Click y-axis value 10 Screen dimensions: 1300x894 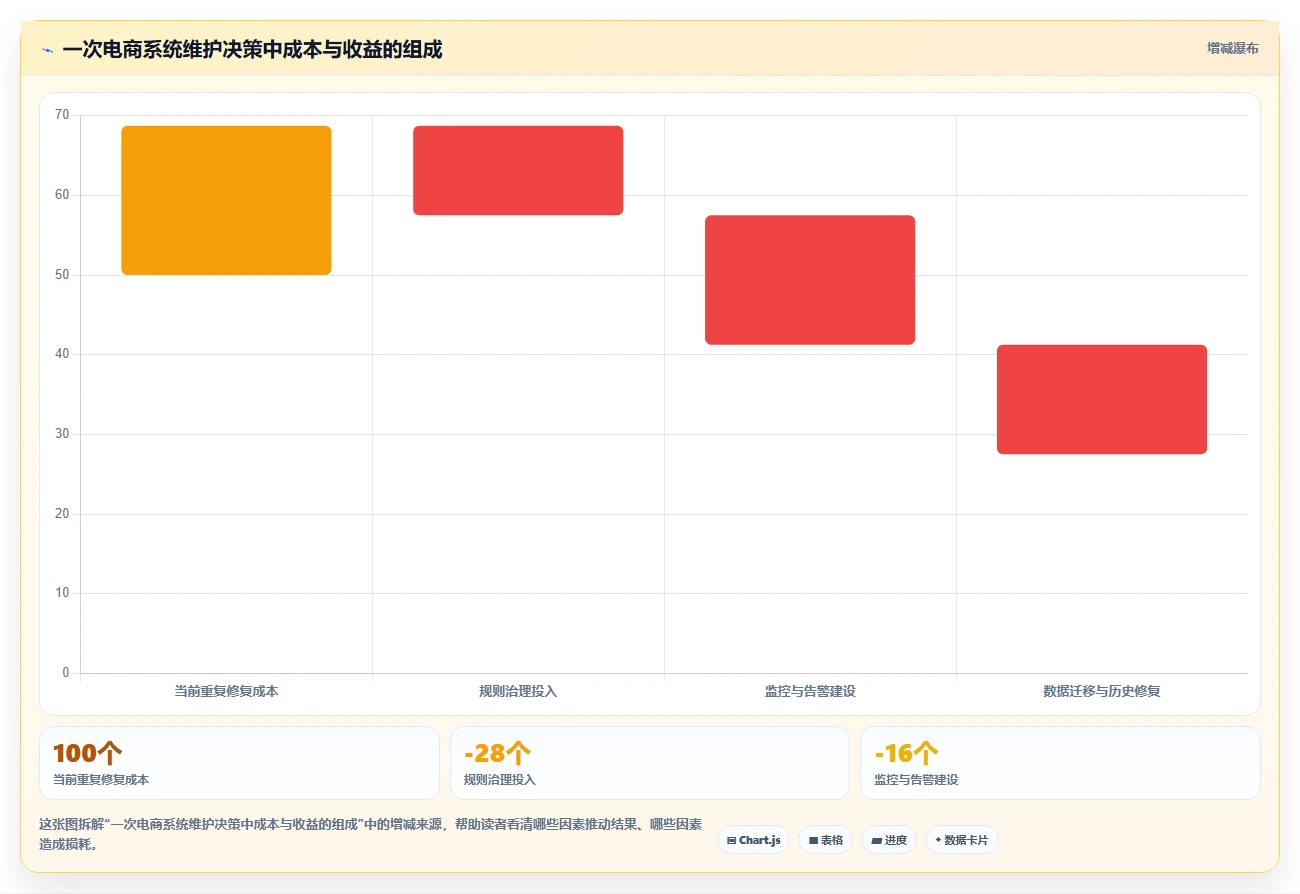point(62,593)
